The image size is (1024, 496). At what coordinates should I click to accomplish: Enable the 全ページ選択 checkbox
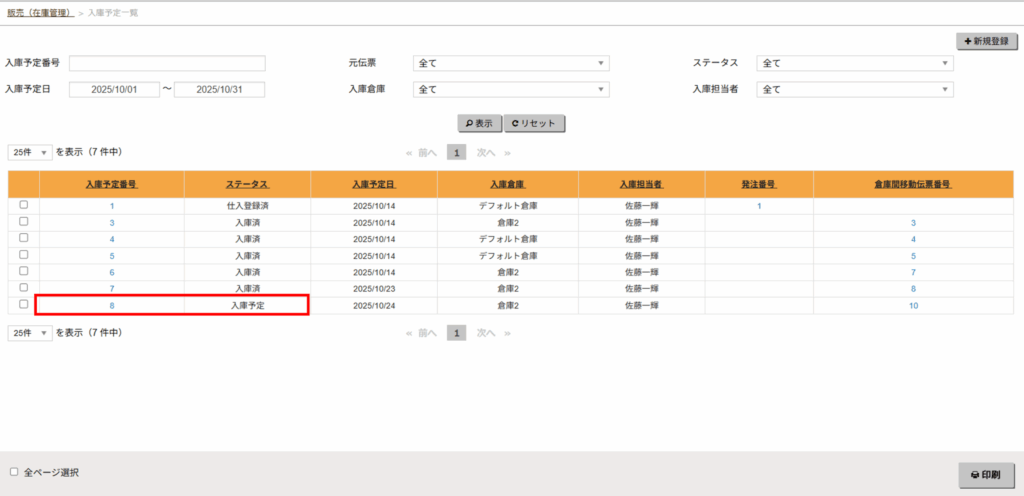point(14,471)
